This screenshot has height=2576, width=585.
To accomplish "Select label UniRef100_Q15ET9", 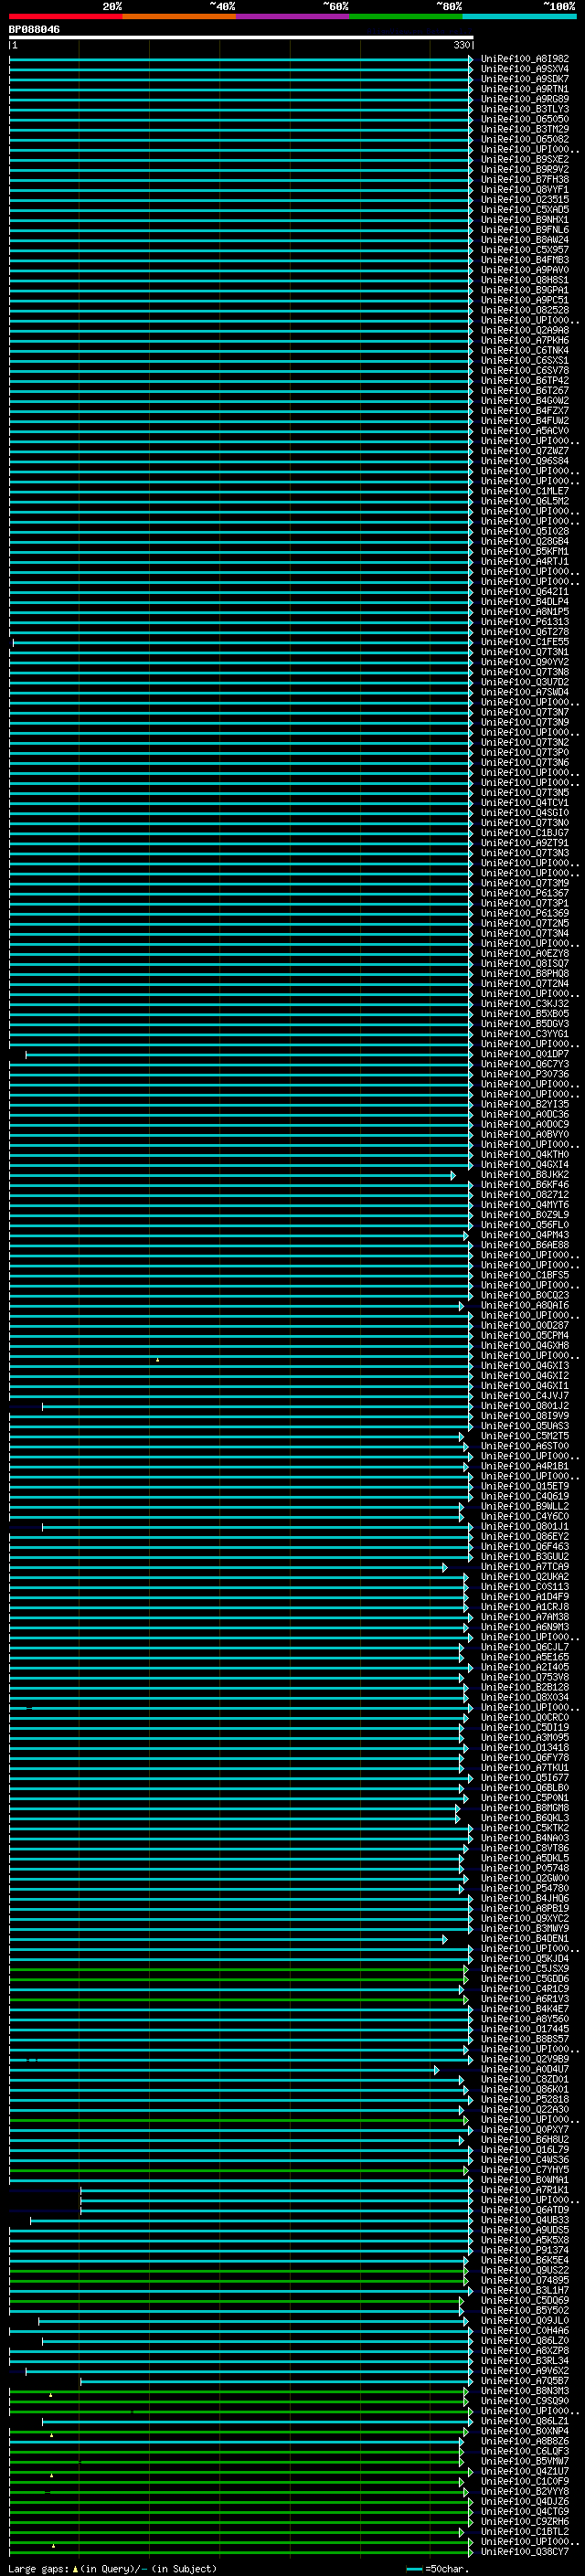I will pyautogui.click(x=525, y=1486).
